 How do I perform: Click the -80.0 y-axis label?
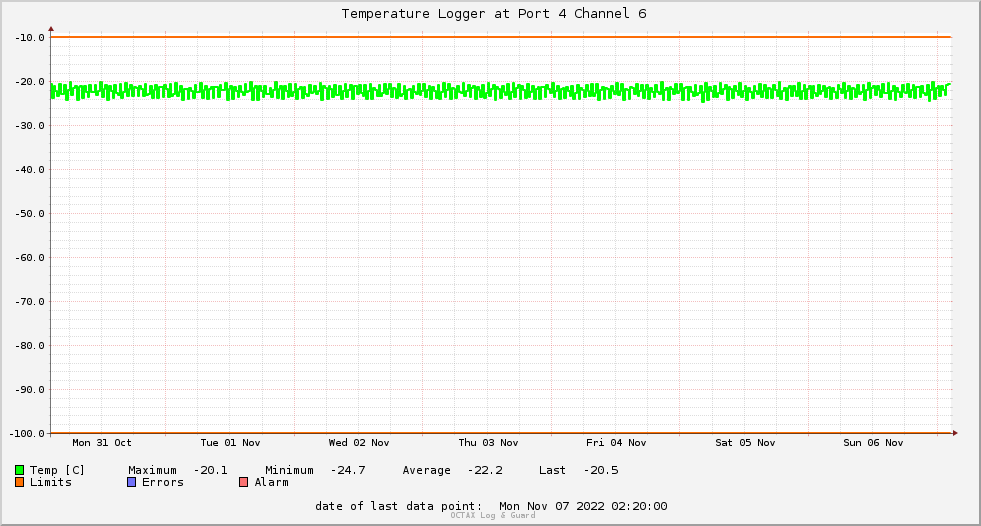pos(30,346)
